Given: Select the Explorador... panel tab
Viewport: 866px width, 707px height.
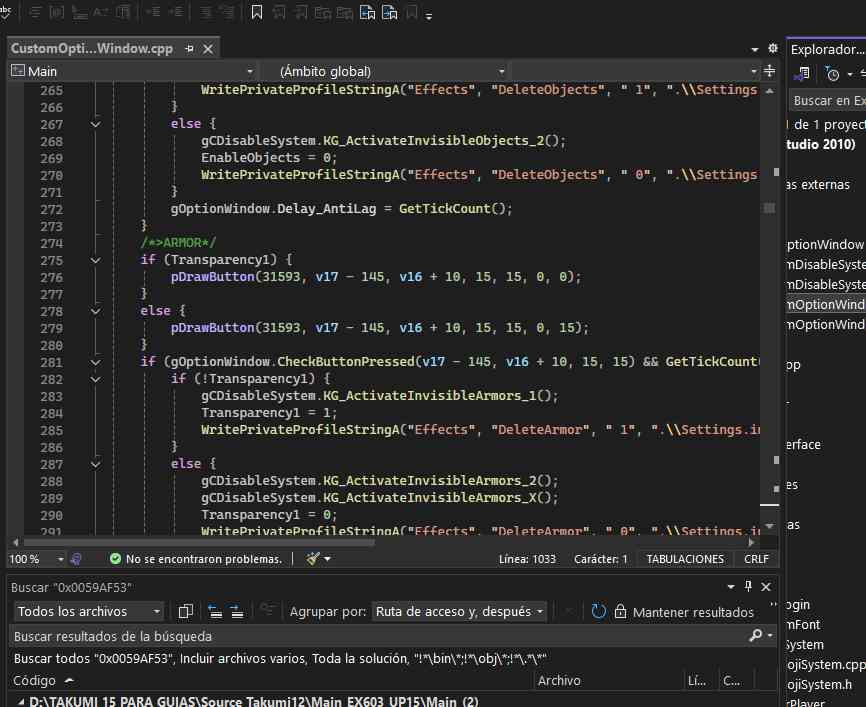Looking at the screenshot, I should pyautogui.click(x=826, y=49).
